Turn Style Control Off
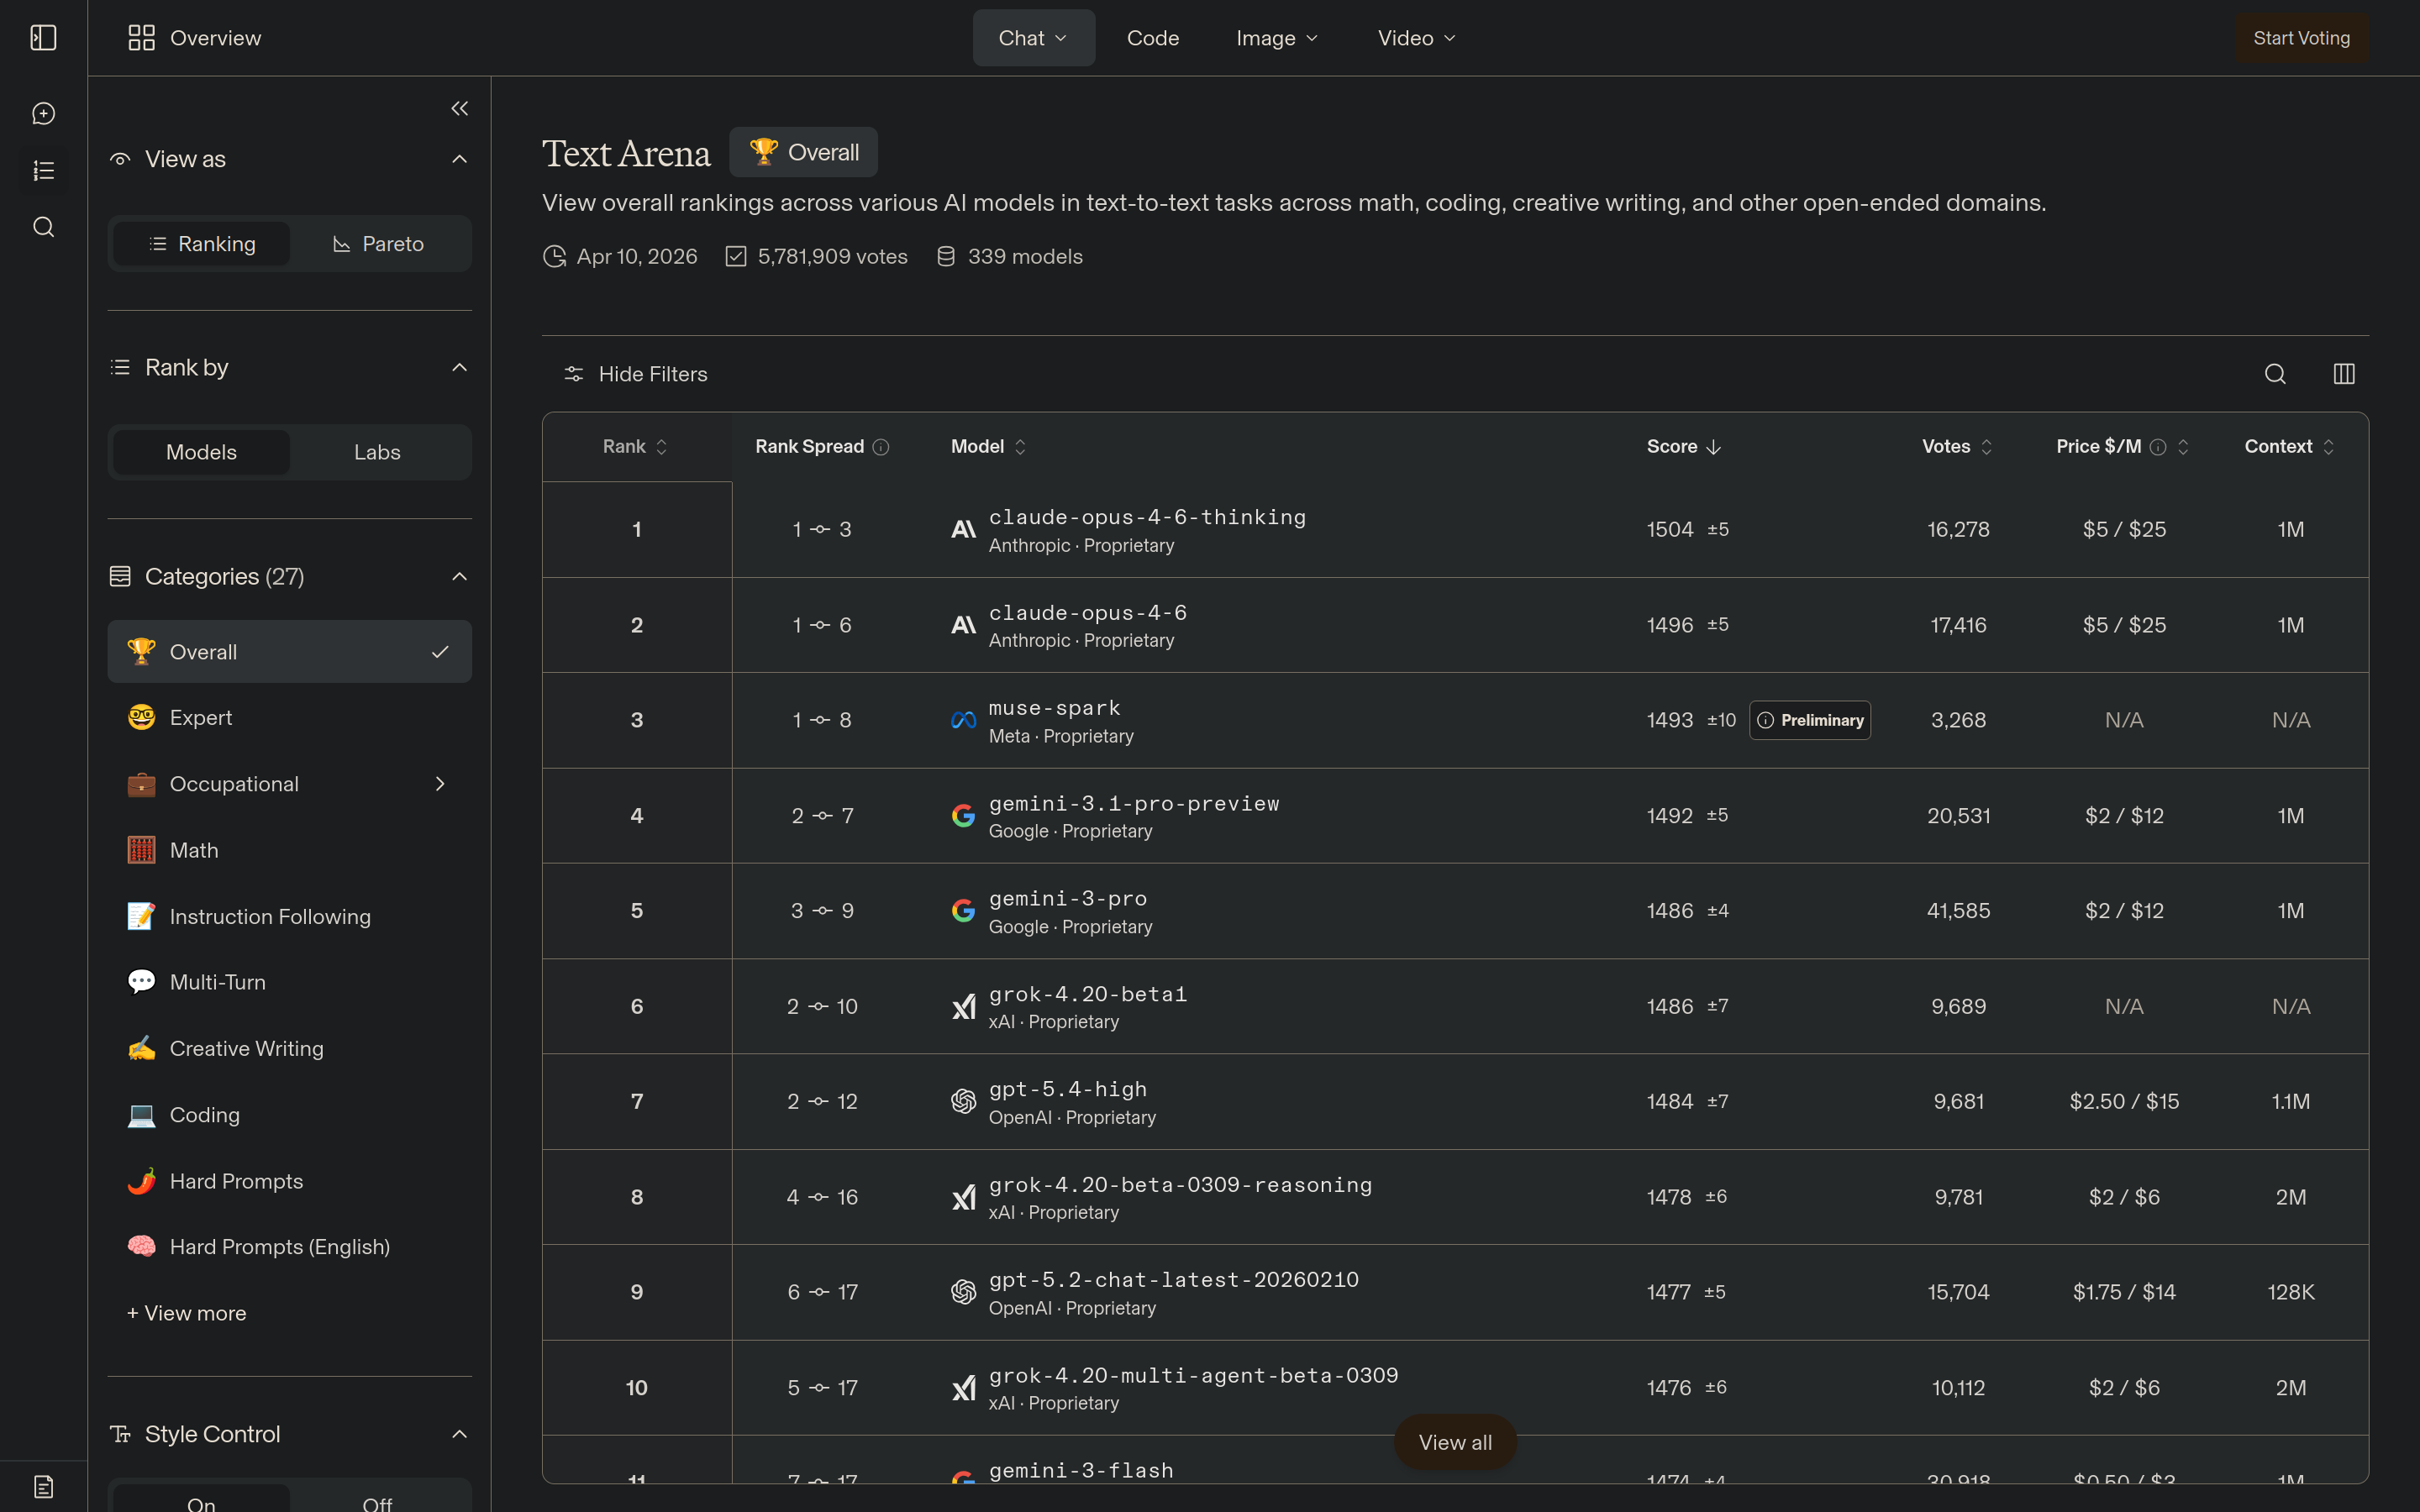The height and width of the screenshot is (1512, 2420). point(377,1502)
